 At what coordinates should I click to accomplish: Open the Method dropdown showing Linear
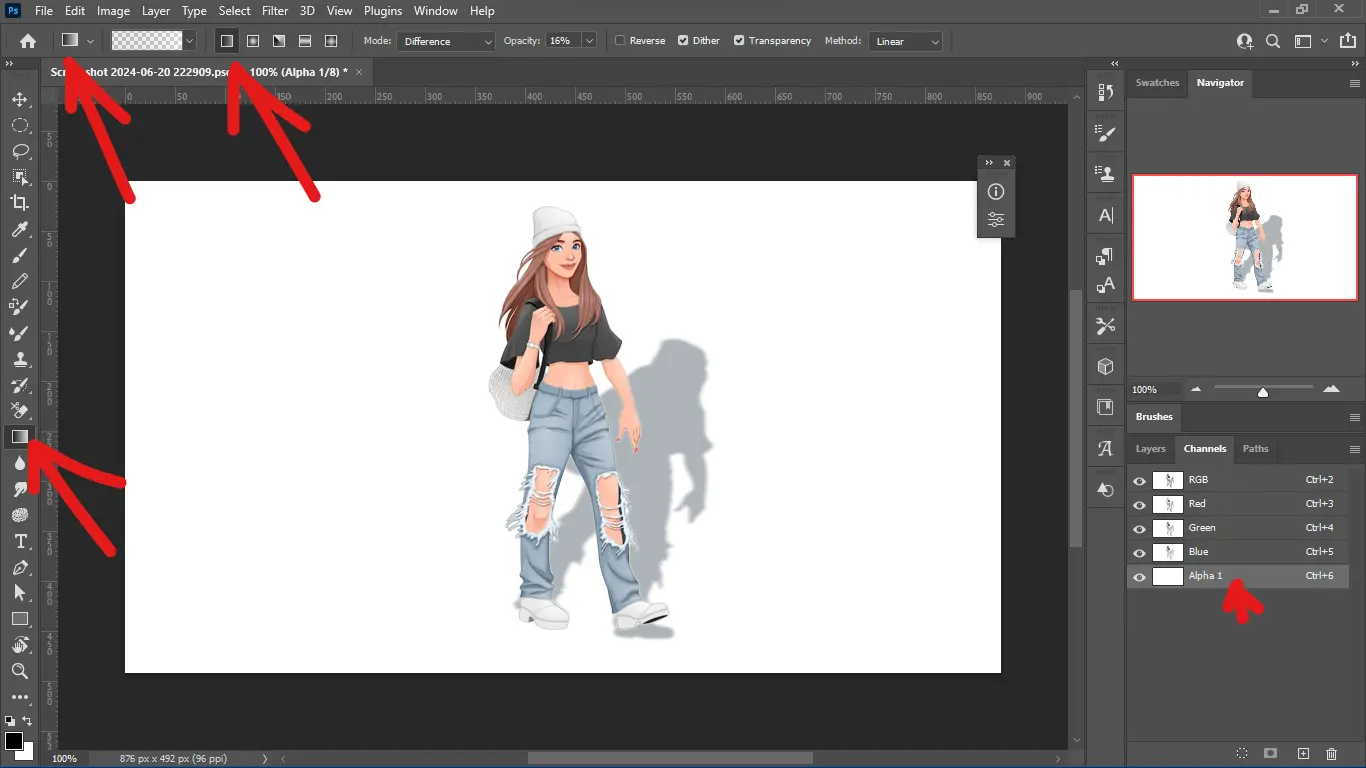coord(906,41)
